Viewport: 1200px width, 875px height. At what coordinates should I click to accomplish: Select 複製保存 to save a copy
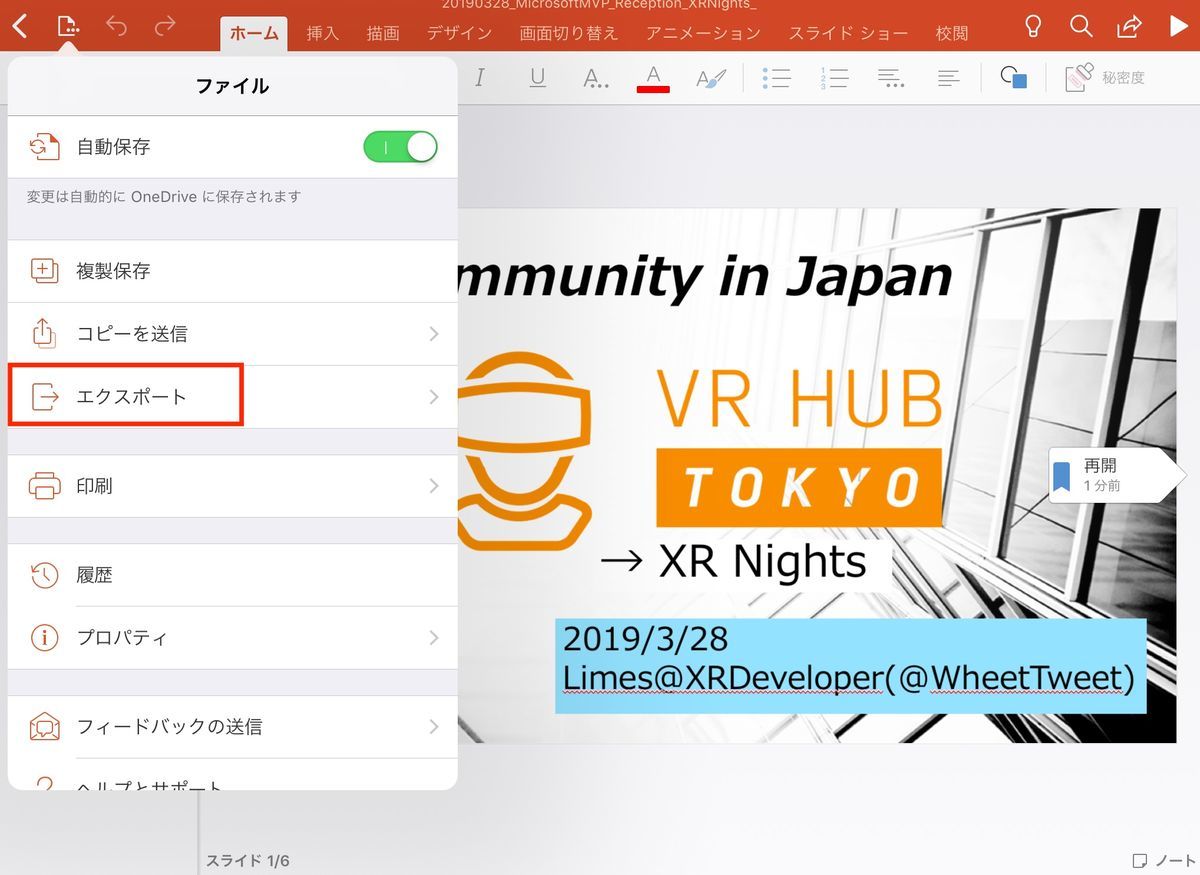[x=232, y=271]
